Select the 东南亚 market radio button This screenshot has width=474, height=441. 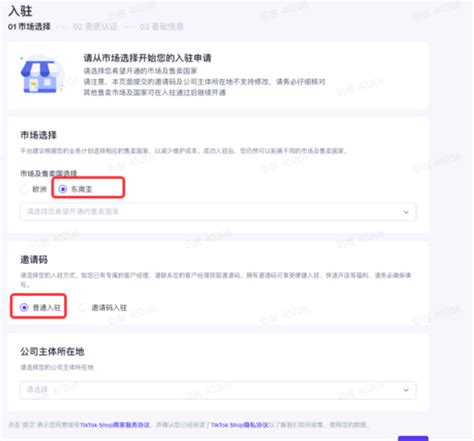(63, 189)
